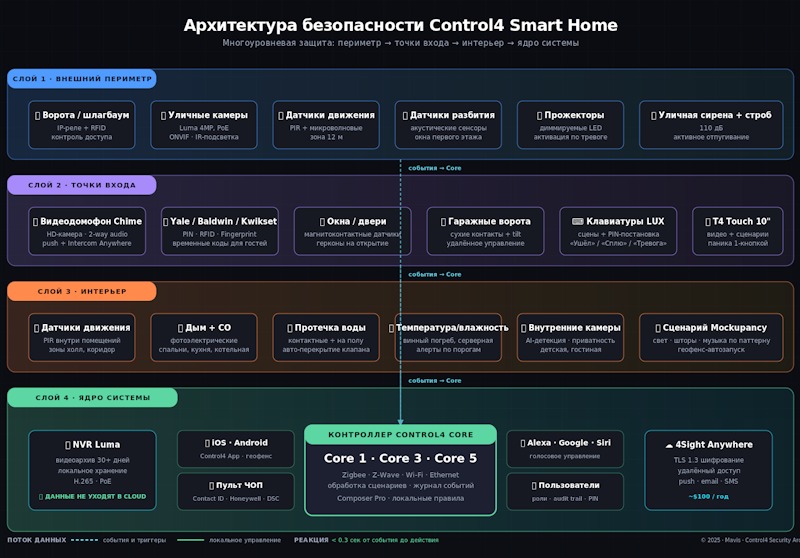Screen dimensions: 800x558
Task: Select the Пульт ЧОП card
Action: pos(236,492)
